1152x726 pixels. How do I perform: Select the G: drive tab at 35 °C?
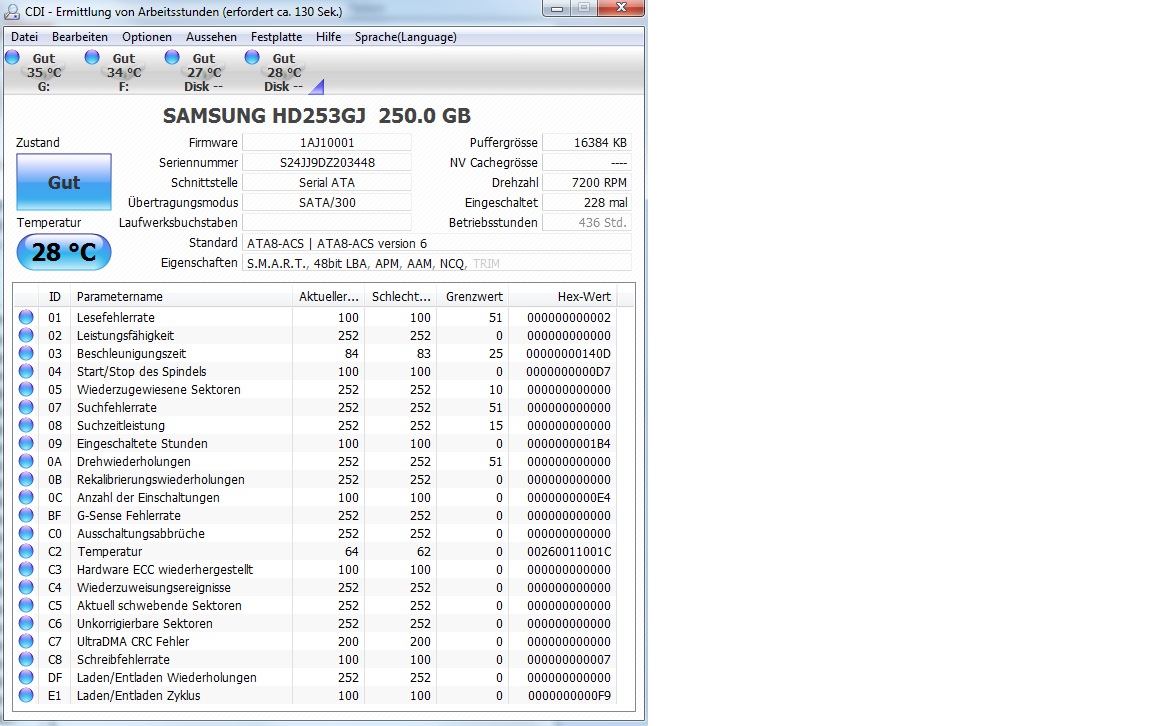(43, 72)
